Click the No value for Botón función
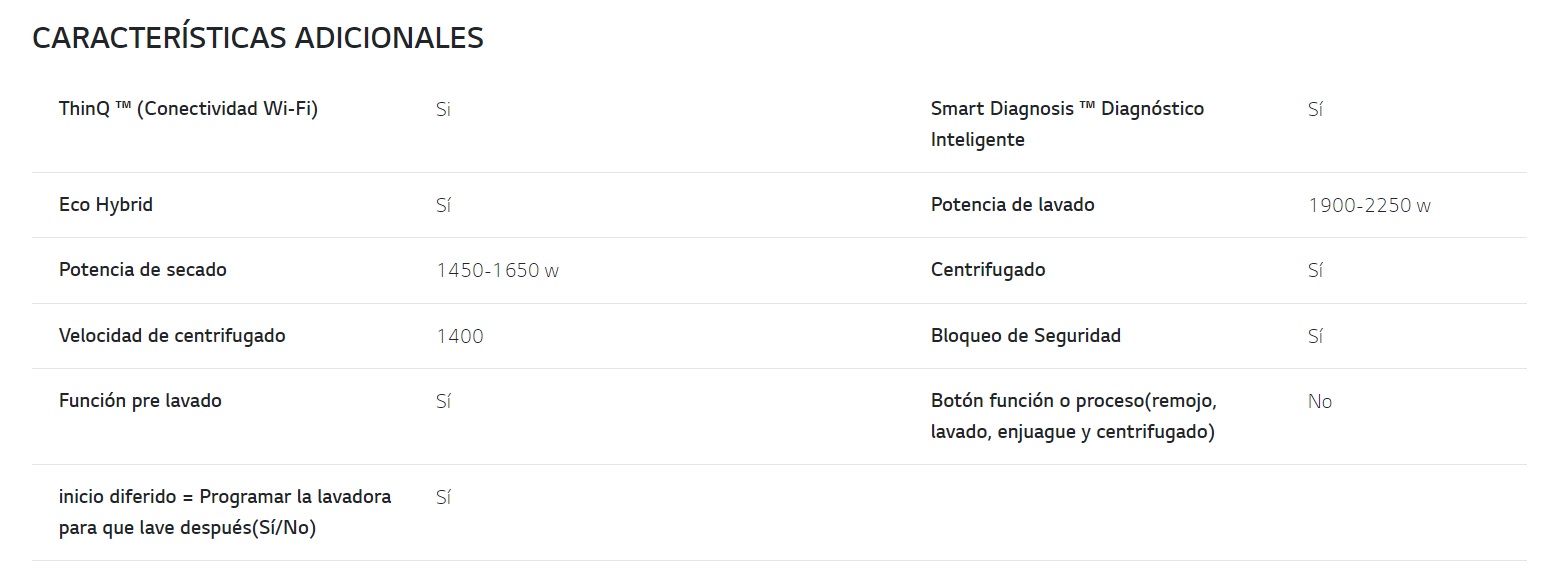The image size is (1551, 571). pyautogui.click(x=1320, y=402)
